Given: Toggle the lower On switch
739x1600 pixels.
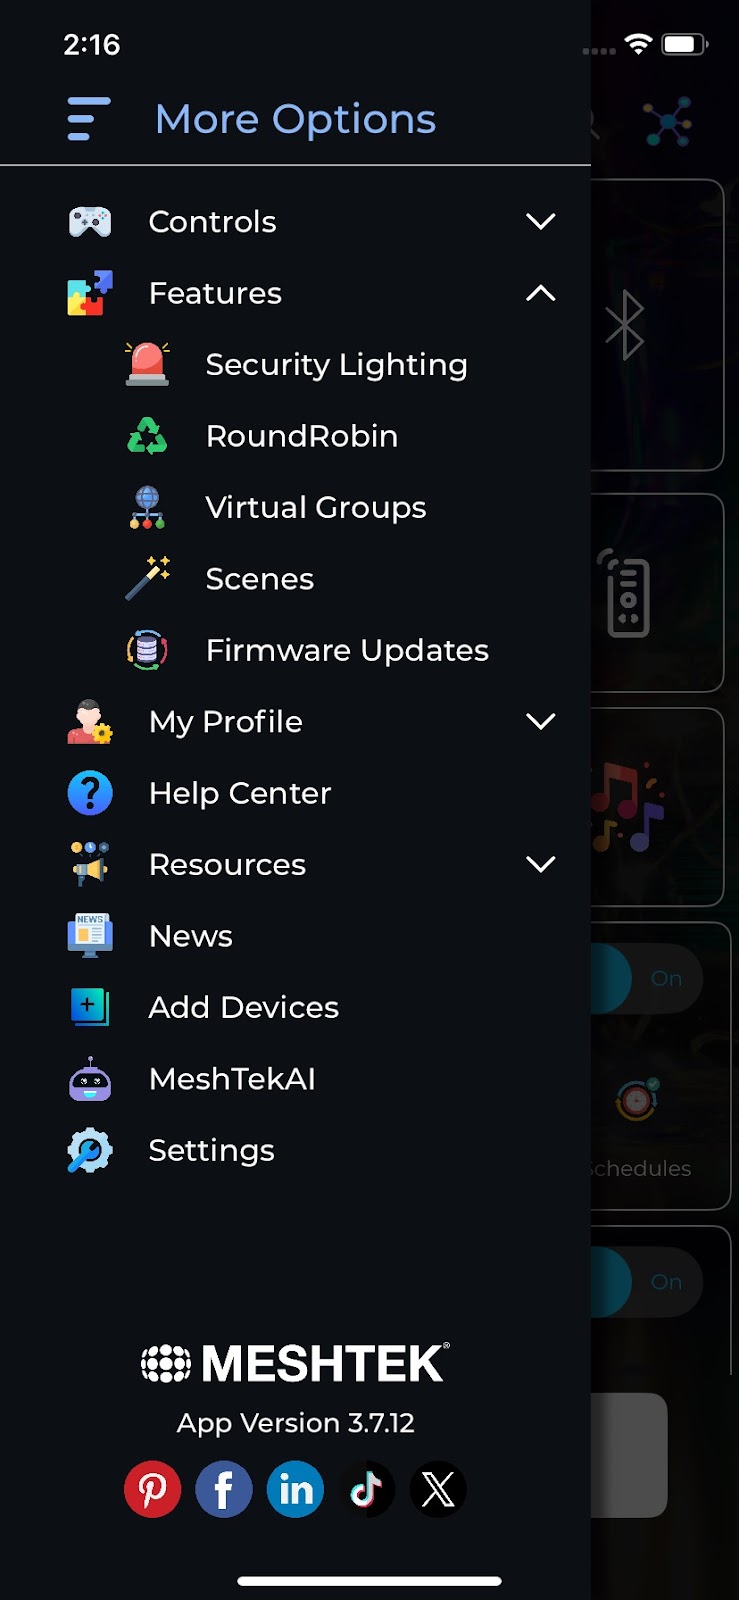Looking at the screenshot, I should click(650, 1282).
